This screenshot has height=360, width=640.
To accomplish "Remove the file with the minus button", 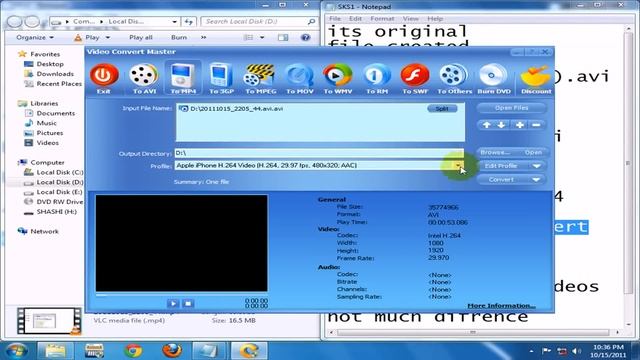I will tap(536, 125).
